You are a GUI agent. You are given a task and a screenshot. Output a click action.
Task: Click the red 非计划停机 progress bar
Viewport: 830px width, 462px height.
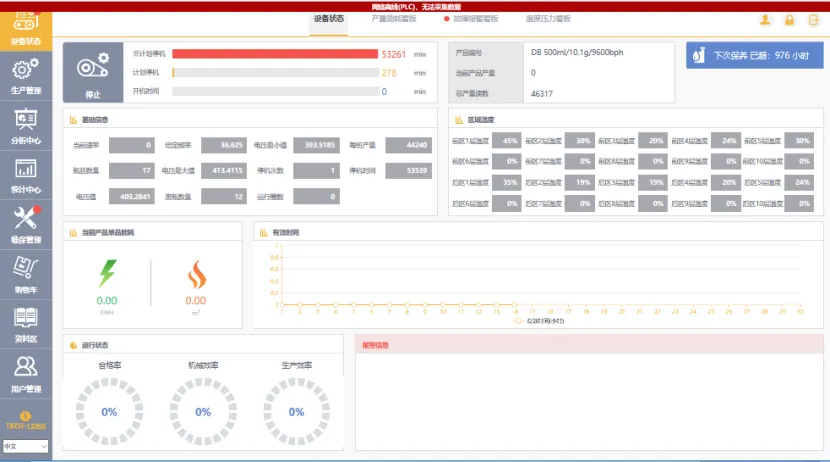[x=275, y=54]
